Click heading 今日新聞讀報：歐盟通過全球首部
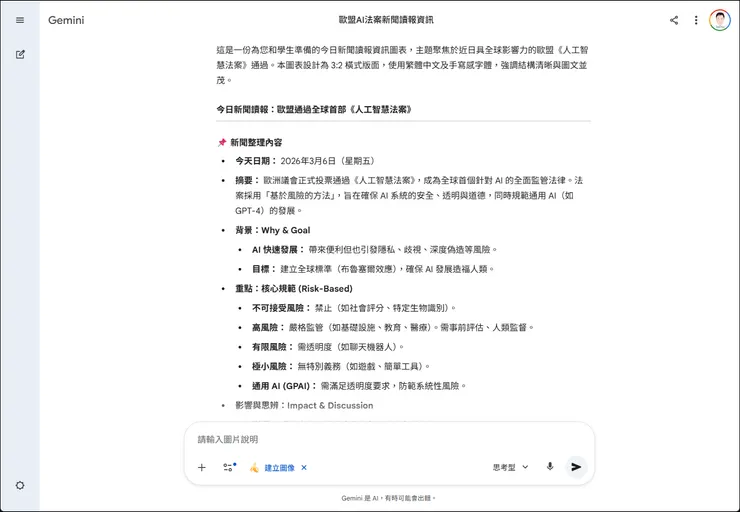This screenshot has width=740, height=512. (x=314, y=109)
